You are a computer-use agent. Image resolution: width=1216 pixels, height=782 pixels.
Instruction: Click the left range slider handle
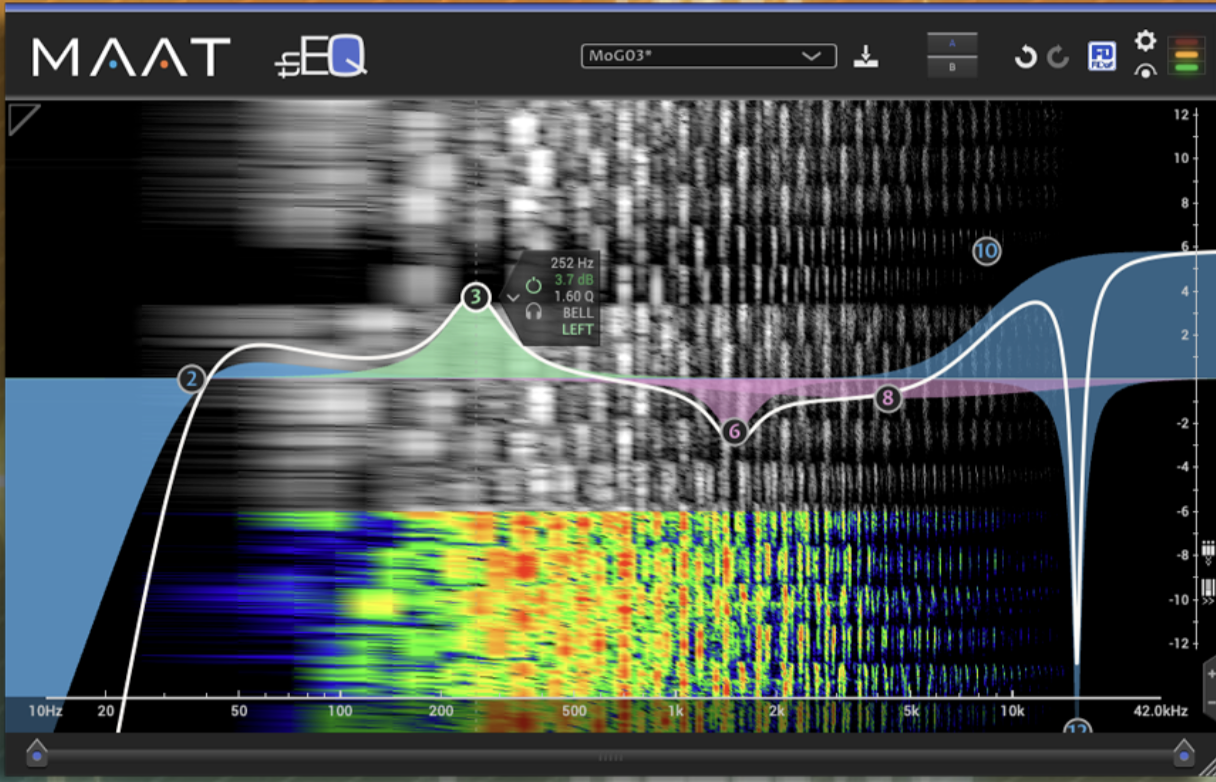pos(37,752)
